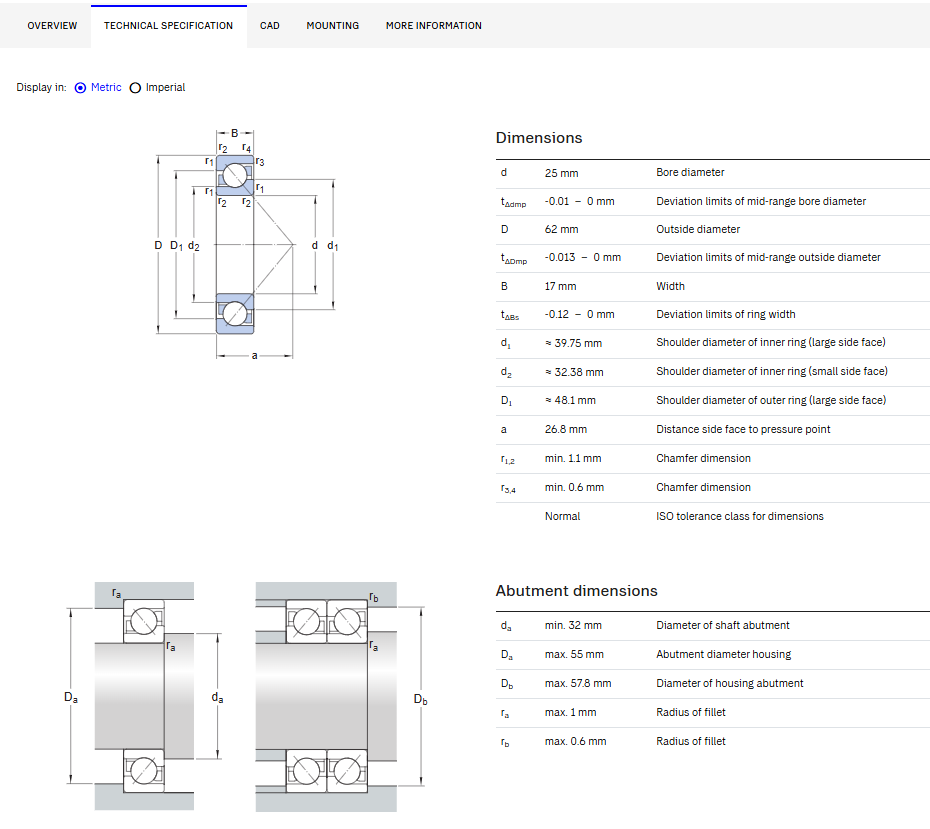
Task: Click the bearing cross-section dimension drawing
Action: point(246,244)
